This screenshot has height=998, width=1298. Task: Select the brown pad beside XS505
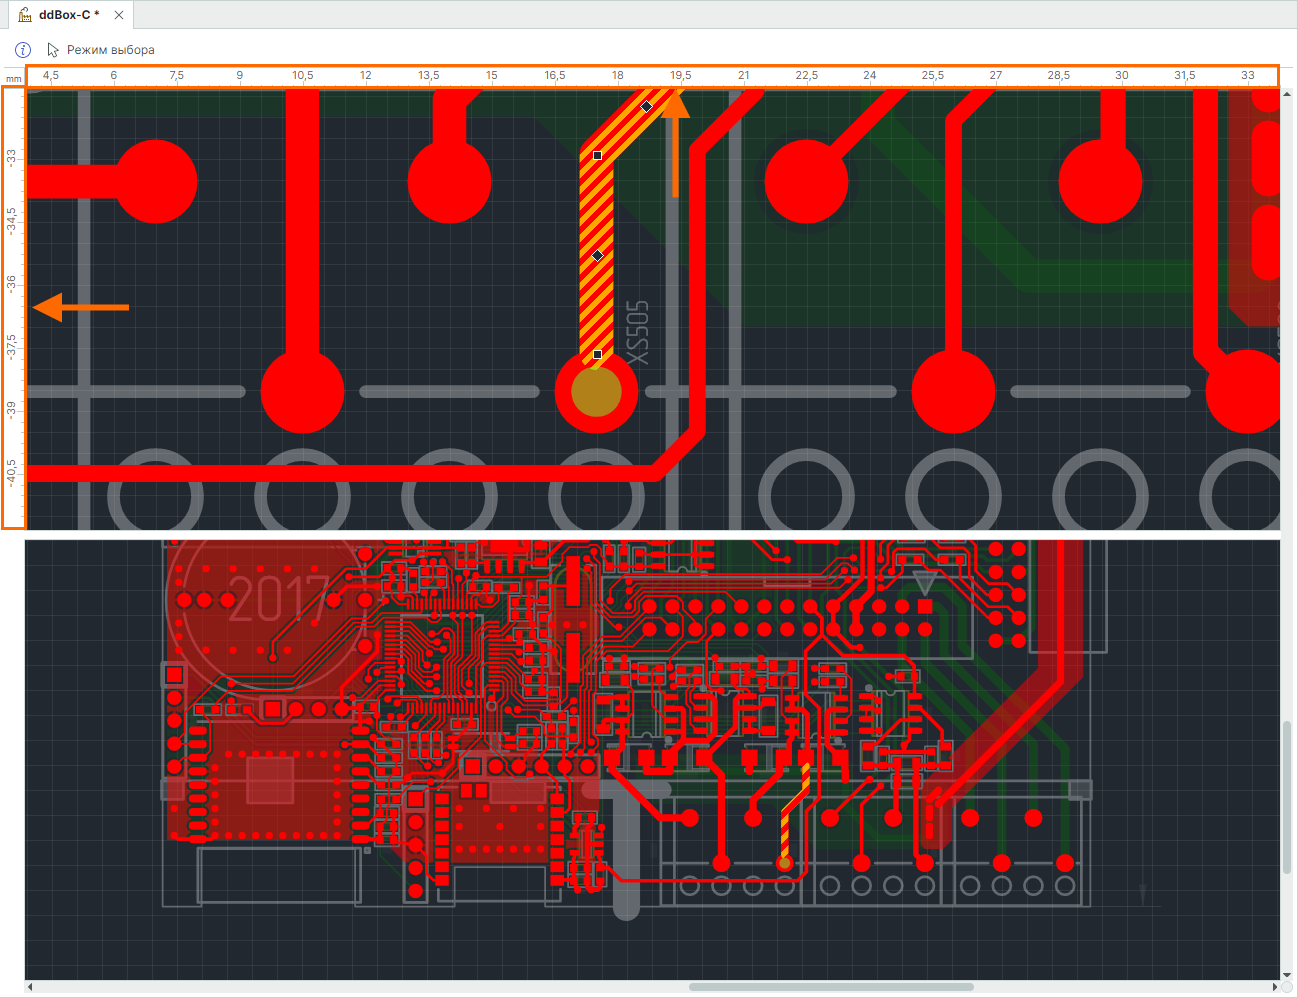pyautogui.click(x=596, y=391)
